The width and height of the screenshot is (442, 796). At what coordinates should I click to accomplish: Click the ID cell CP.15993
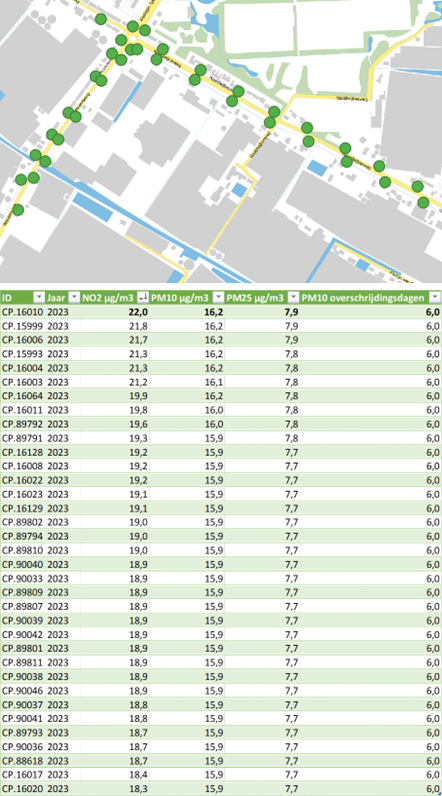[23, 354]
